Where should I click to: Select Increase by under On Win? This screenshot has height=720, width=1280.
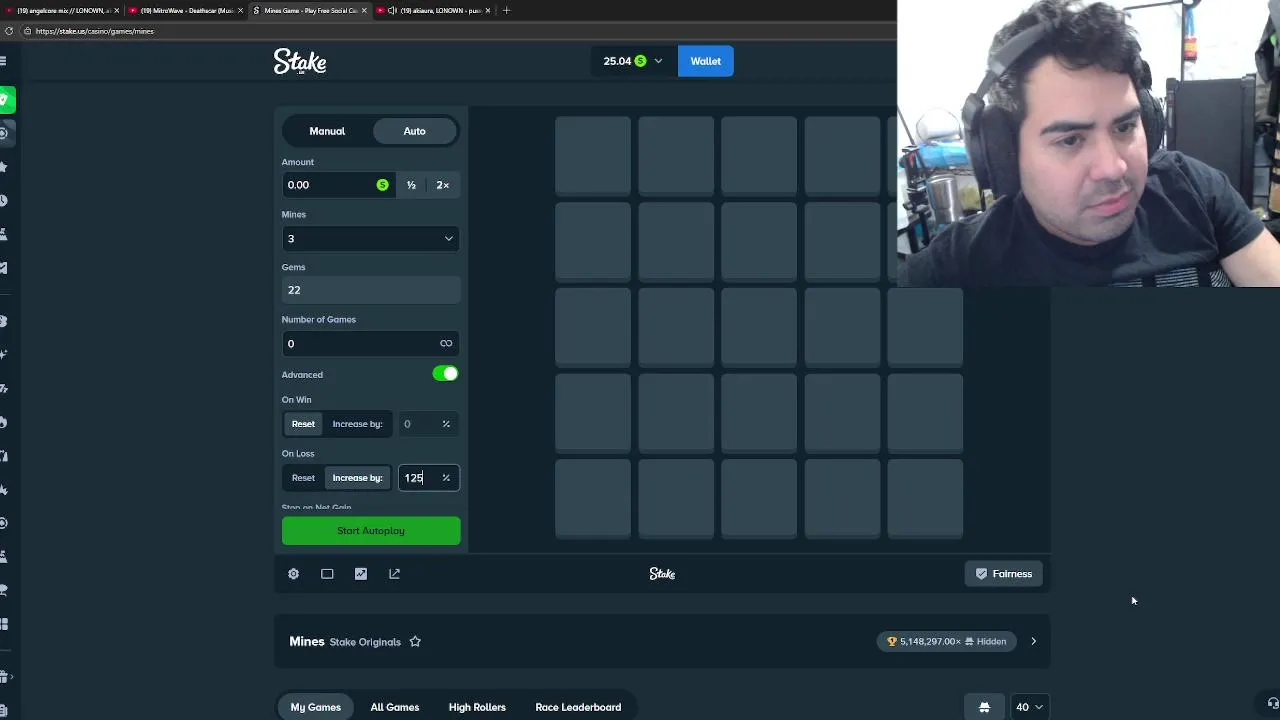click(x=357, y=424)
